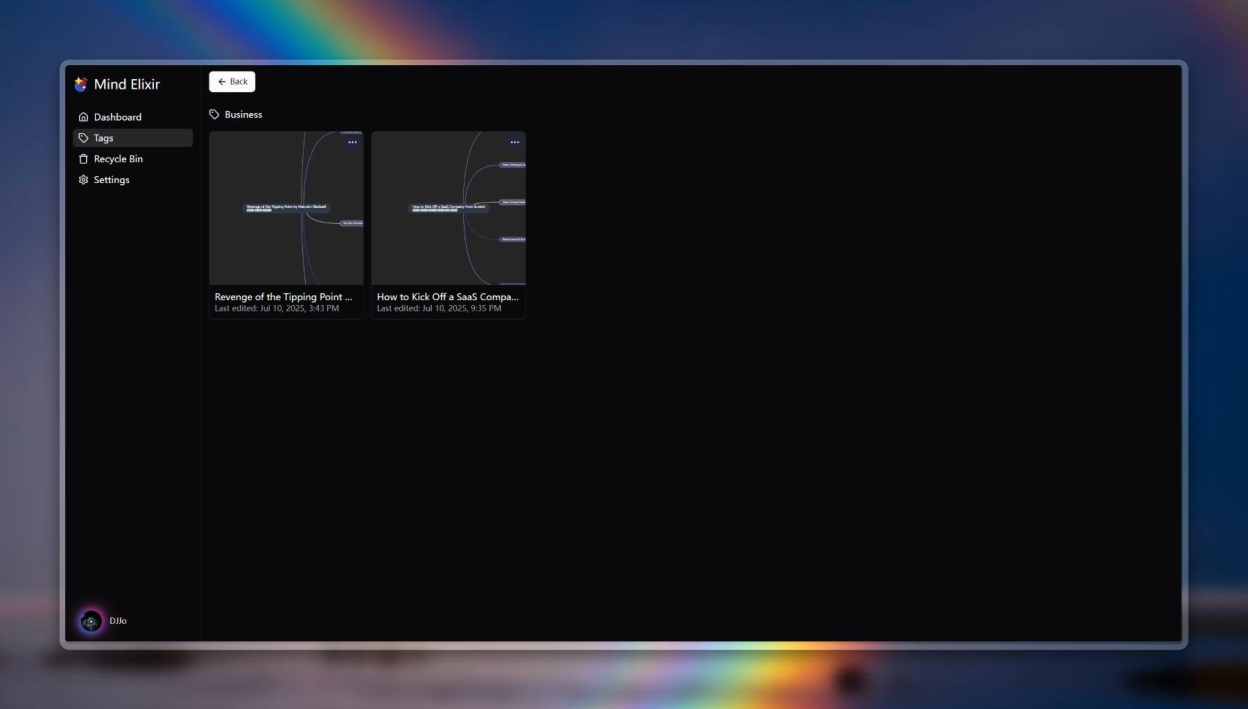This screenshot has height=709, width=1248.
Task: Click the Settings gear icon
Action: (x=84, y=180)
